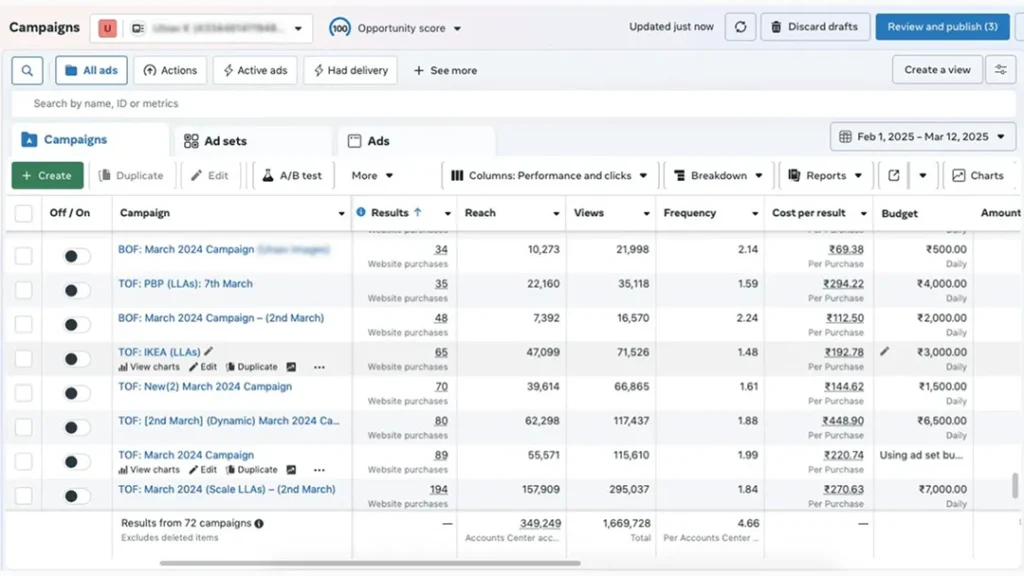Image resolution: width=1024 pixels, height=576 pixels.
Task: Click the search magnifier icon
Action: tap(27, 71)
